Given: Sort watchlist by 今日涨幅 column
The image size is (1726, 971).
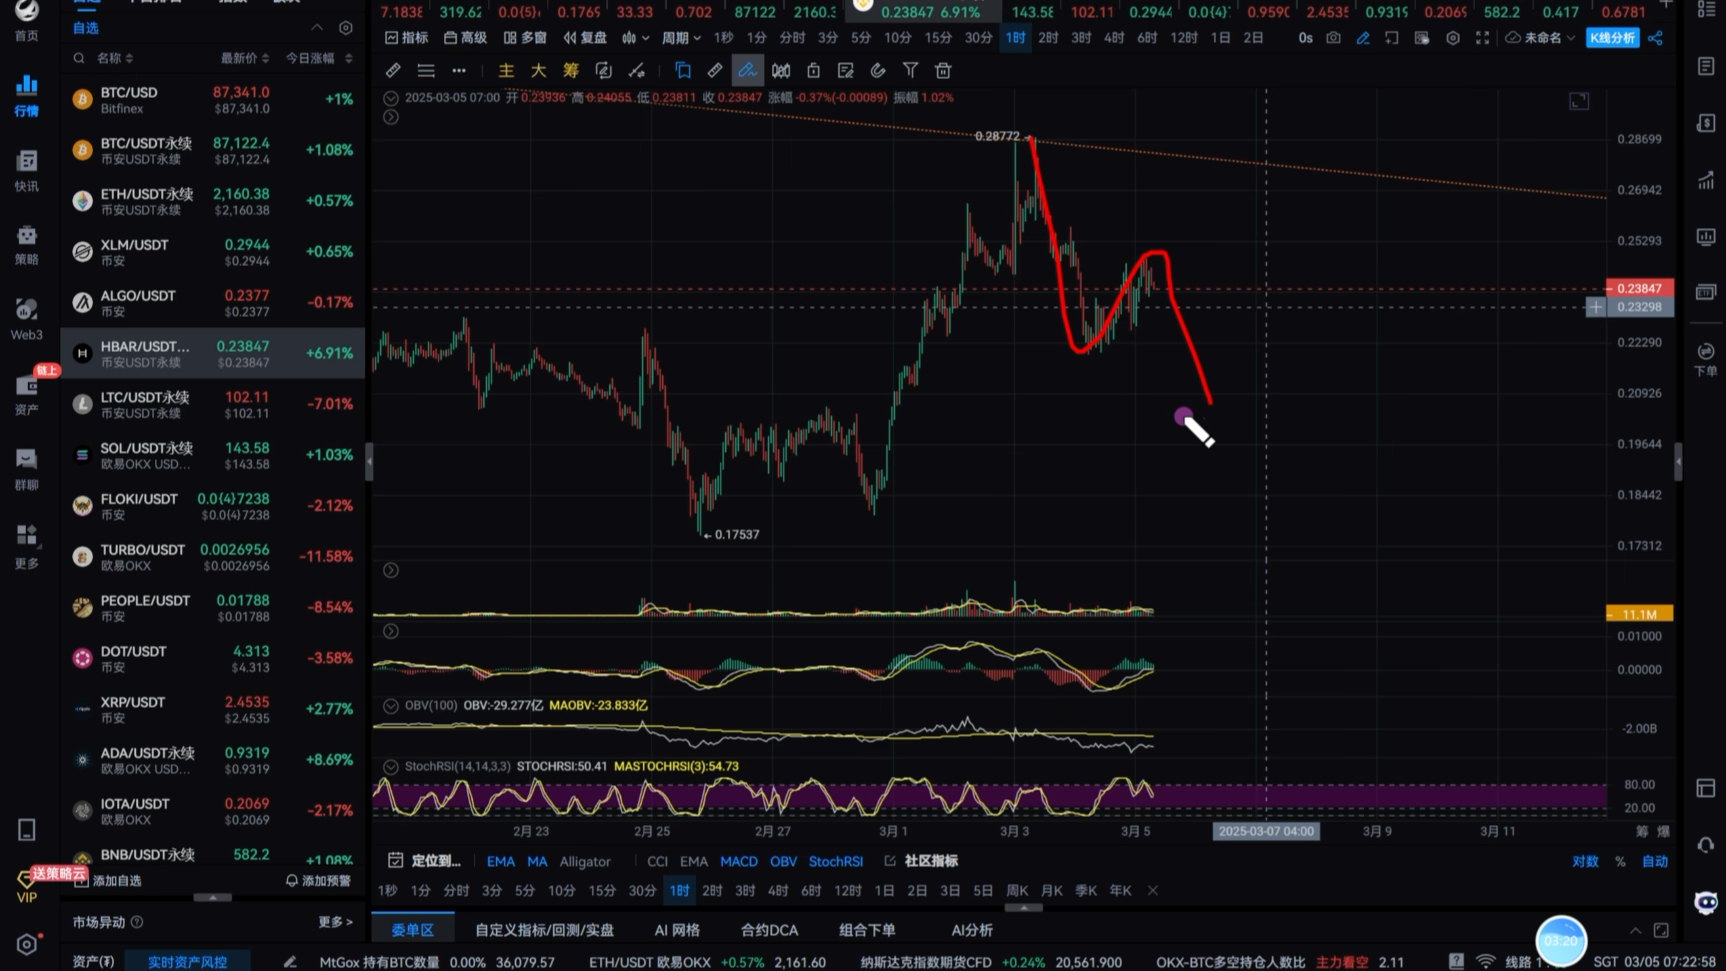Looking at the screenshot, I should [x=319, y=58].
